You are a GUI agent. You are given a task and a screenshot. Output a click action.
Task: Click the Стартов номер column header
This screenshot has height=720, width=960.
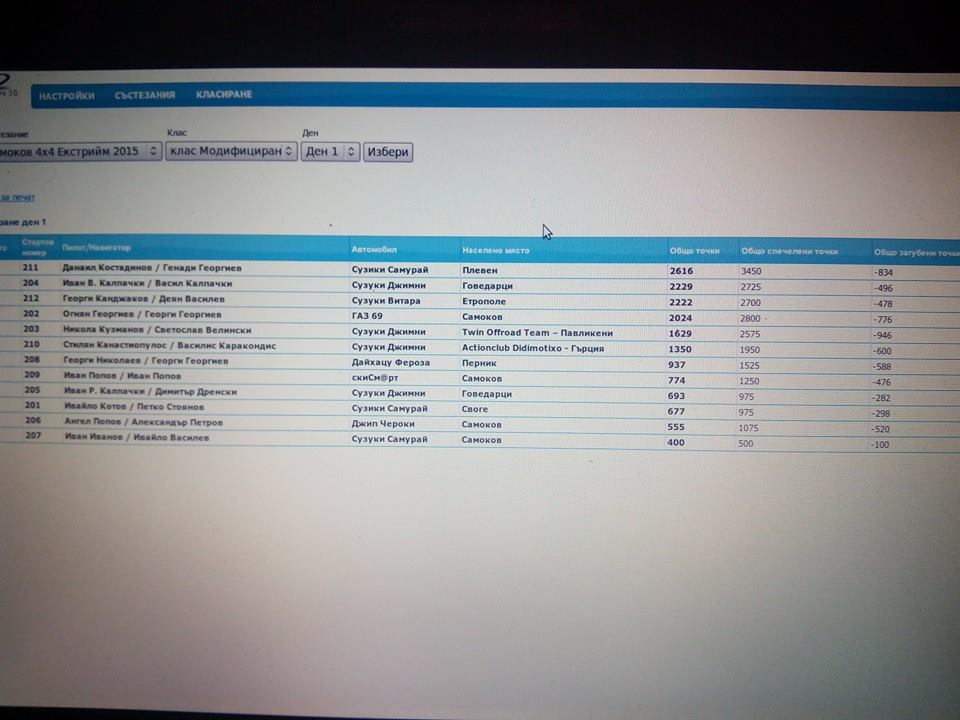[37, 247]
